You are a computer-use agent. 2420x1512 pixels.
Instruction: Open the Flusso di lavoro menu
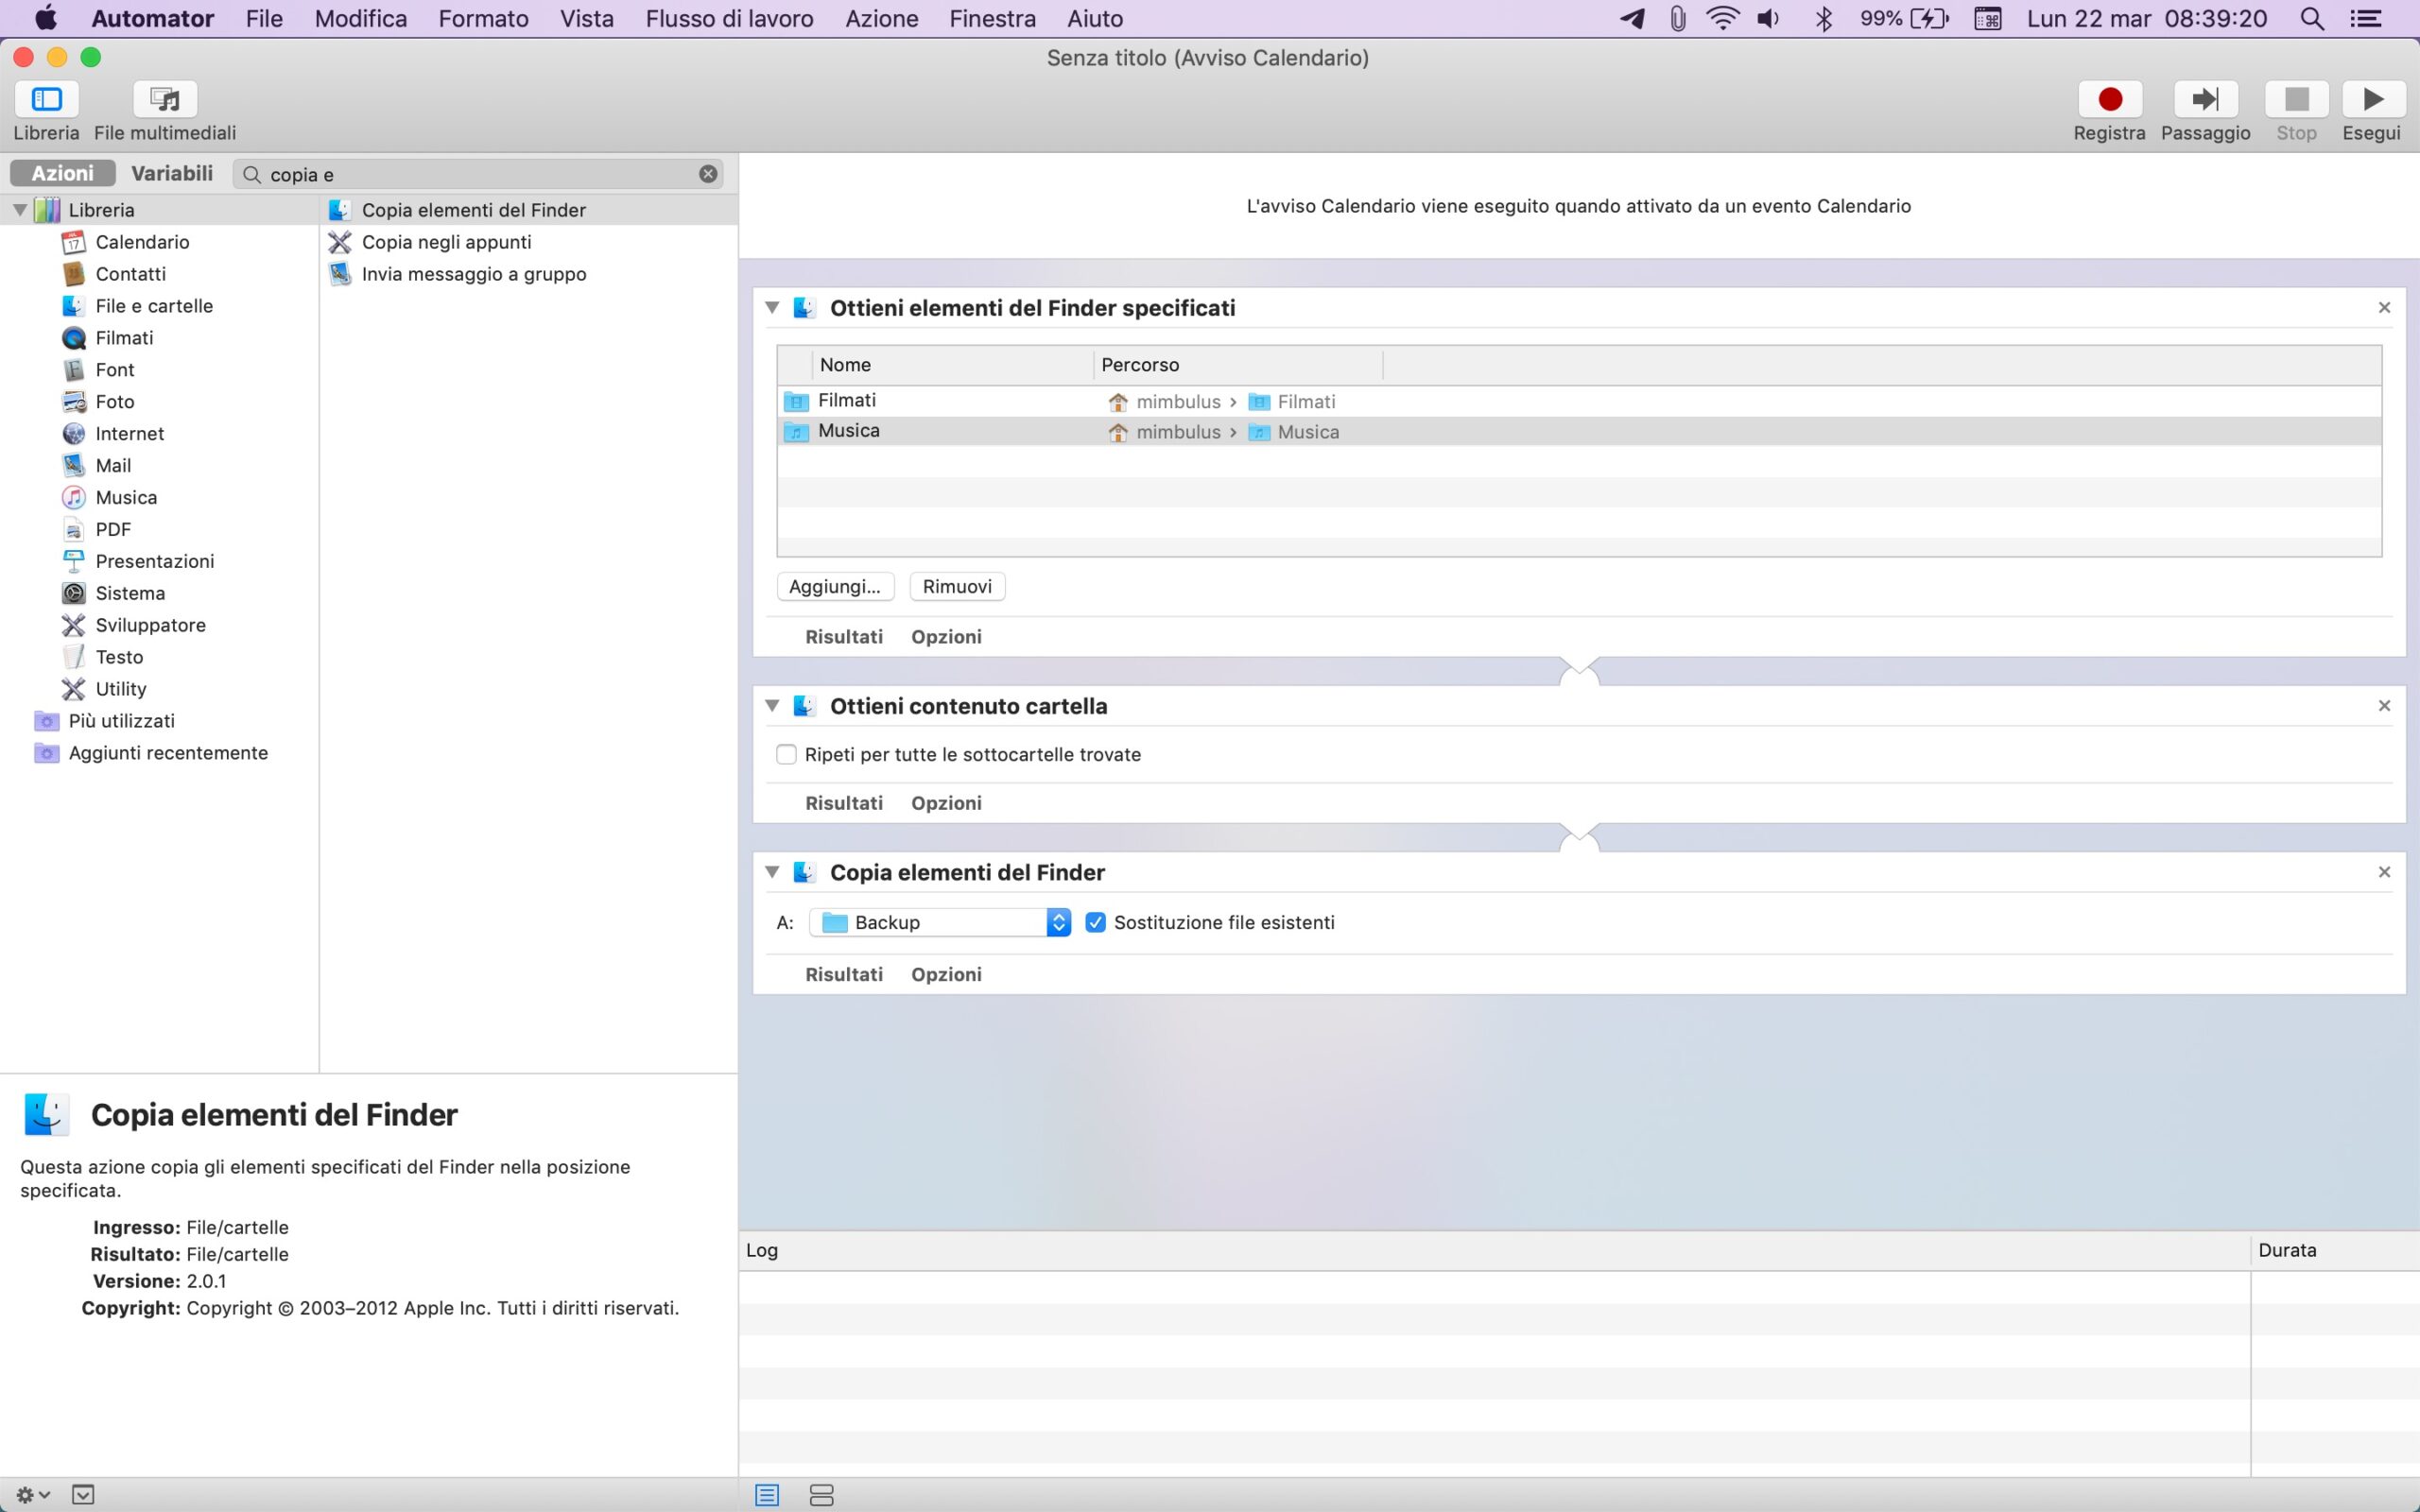pos(729,19)
